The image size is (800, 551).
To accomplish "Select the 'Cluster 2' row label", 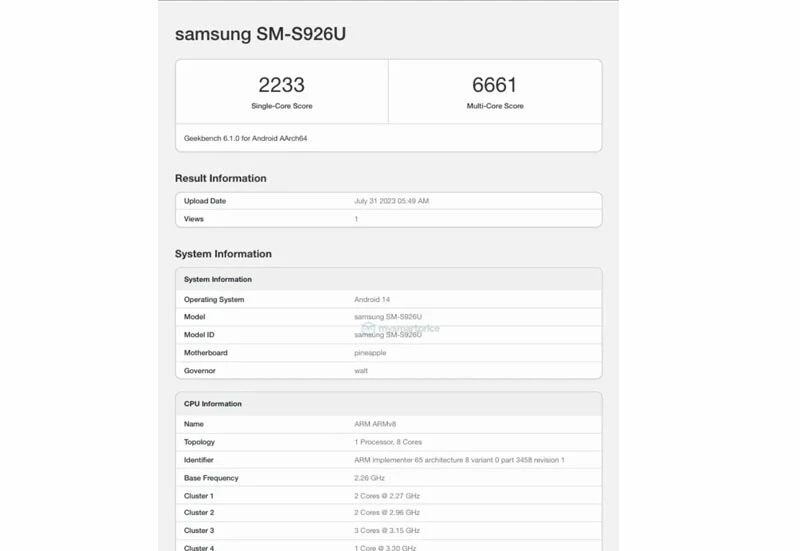I will pyautogui.click(x=199, y=512).
